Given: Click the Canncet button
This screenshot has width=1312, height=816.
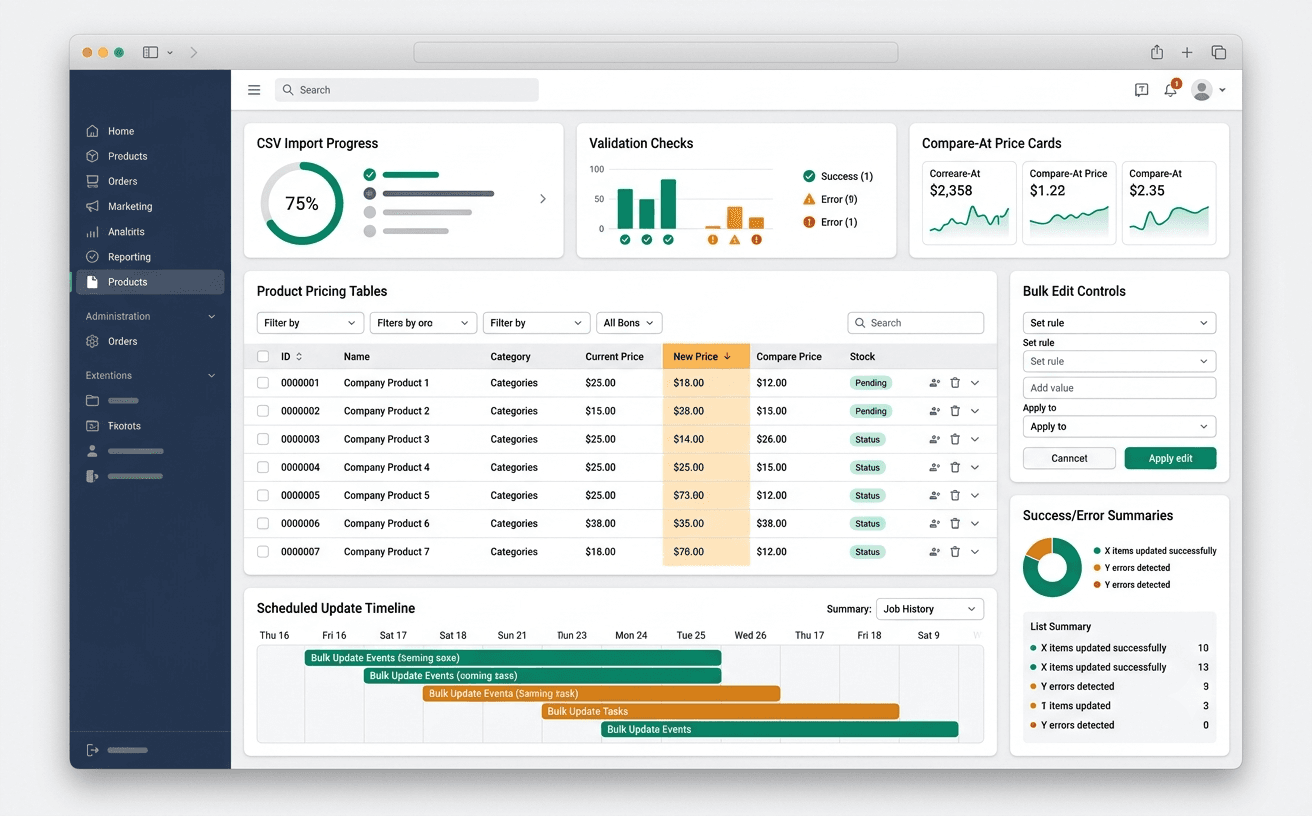Looking at the screenshot, I should click(x=1069, y=458).
